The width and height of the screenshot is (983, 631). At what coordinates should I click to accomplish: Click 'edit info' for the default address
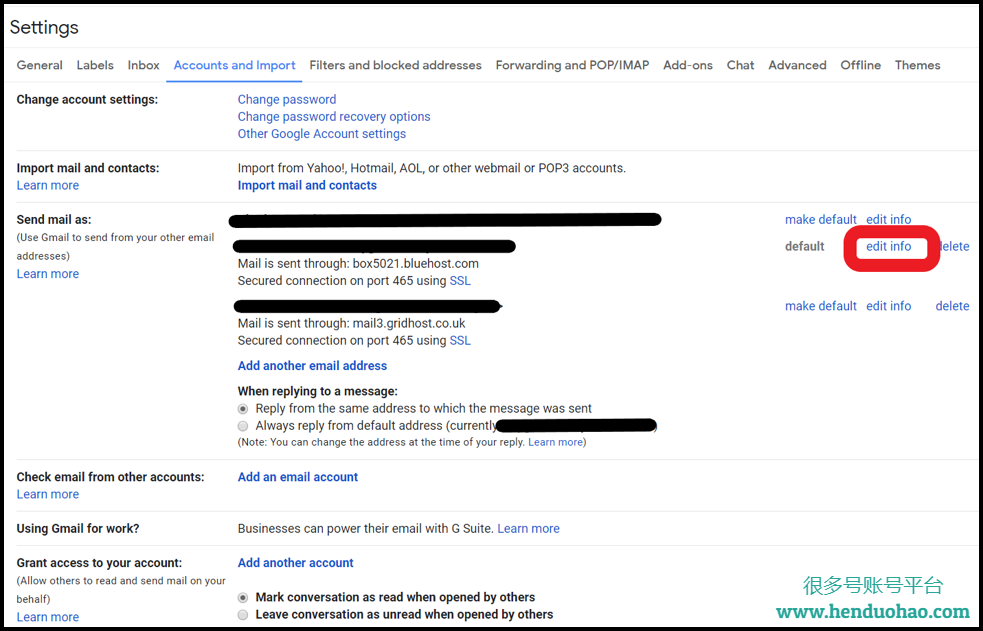coord(888,246)
